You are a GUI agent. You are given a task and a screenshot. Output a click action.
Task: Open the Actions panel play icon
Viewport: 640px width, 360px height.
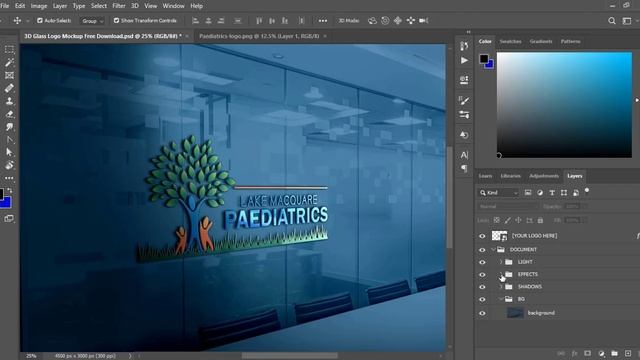pos(464,60)
